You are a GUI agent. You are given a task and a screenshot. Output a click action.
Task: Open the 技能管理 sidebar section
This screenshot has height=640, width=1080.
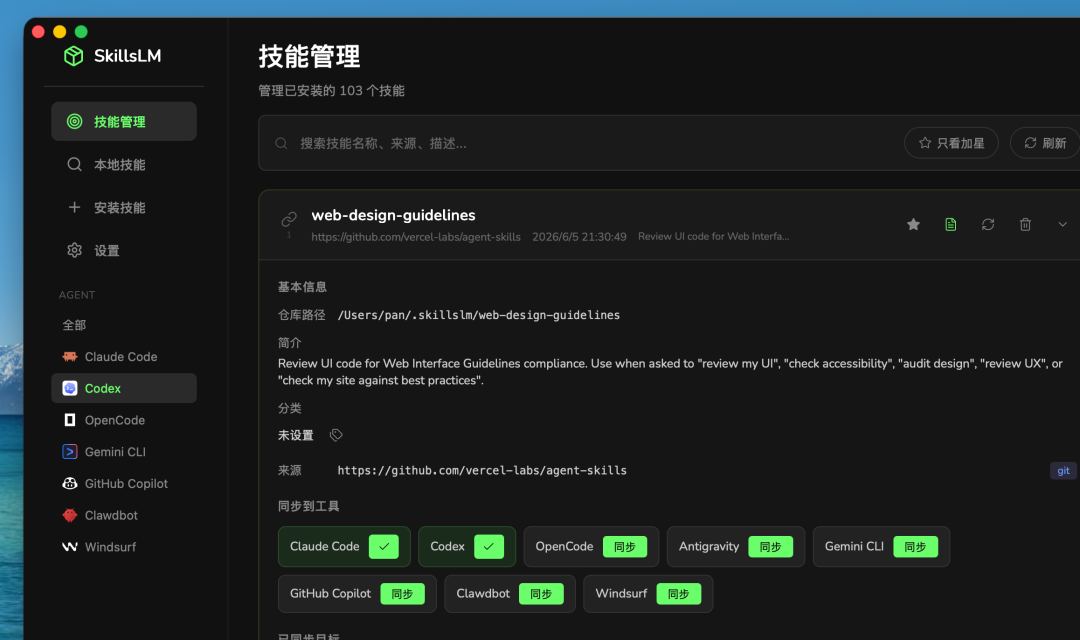[124, 121]
